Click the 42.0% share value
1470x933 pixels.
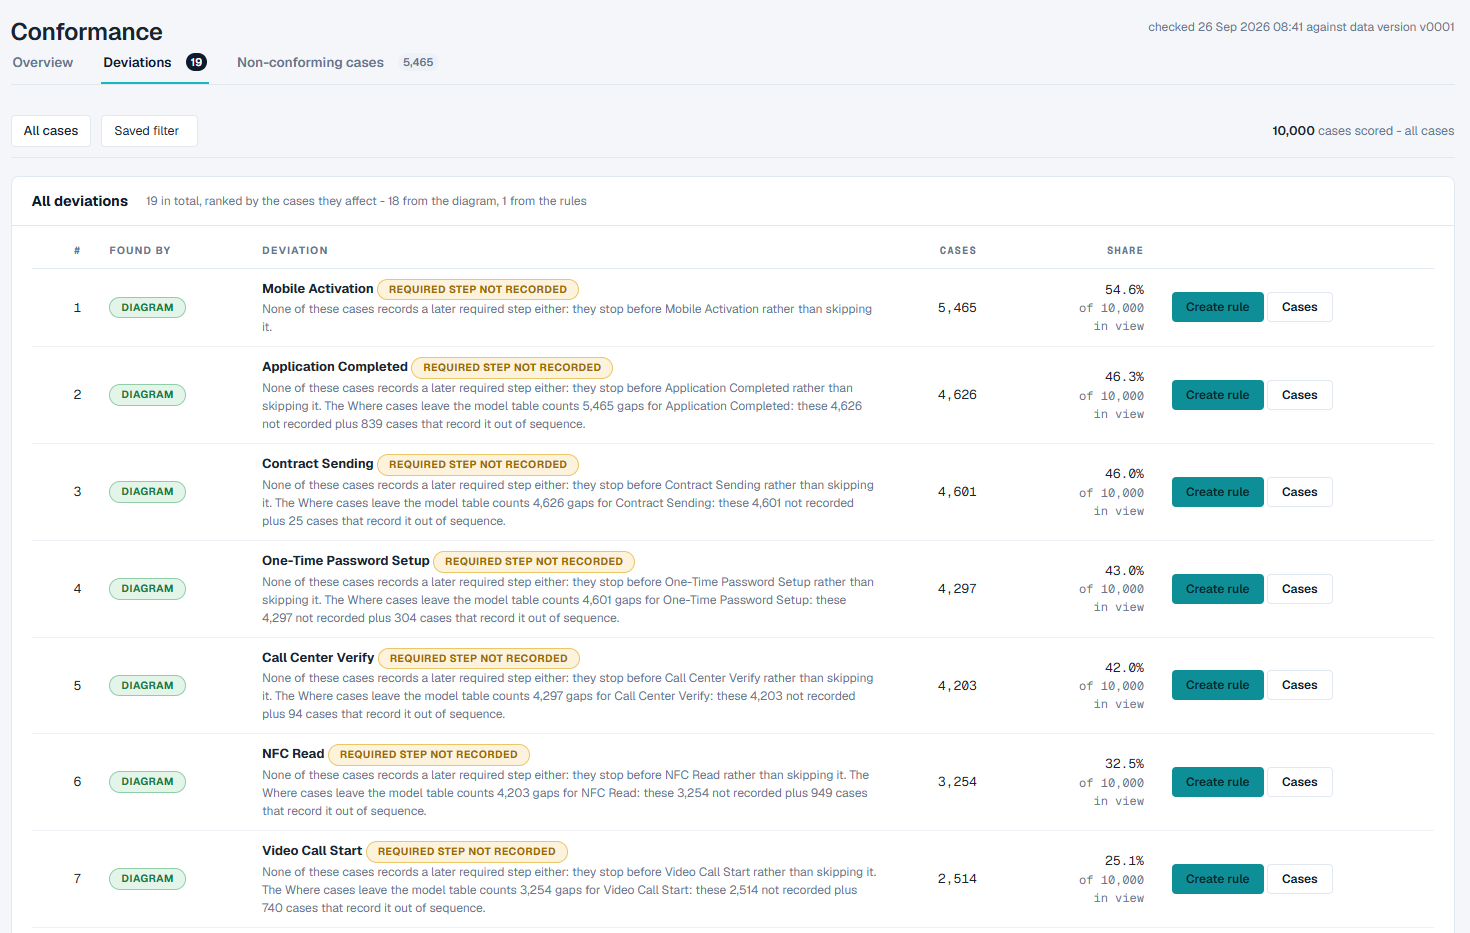click(x=1124, y=668)
